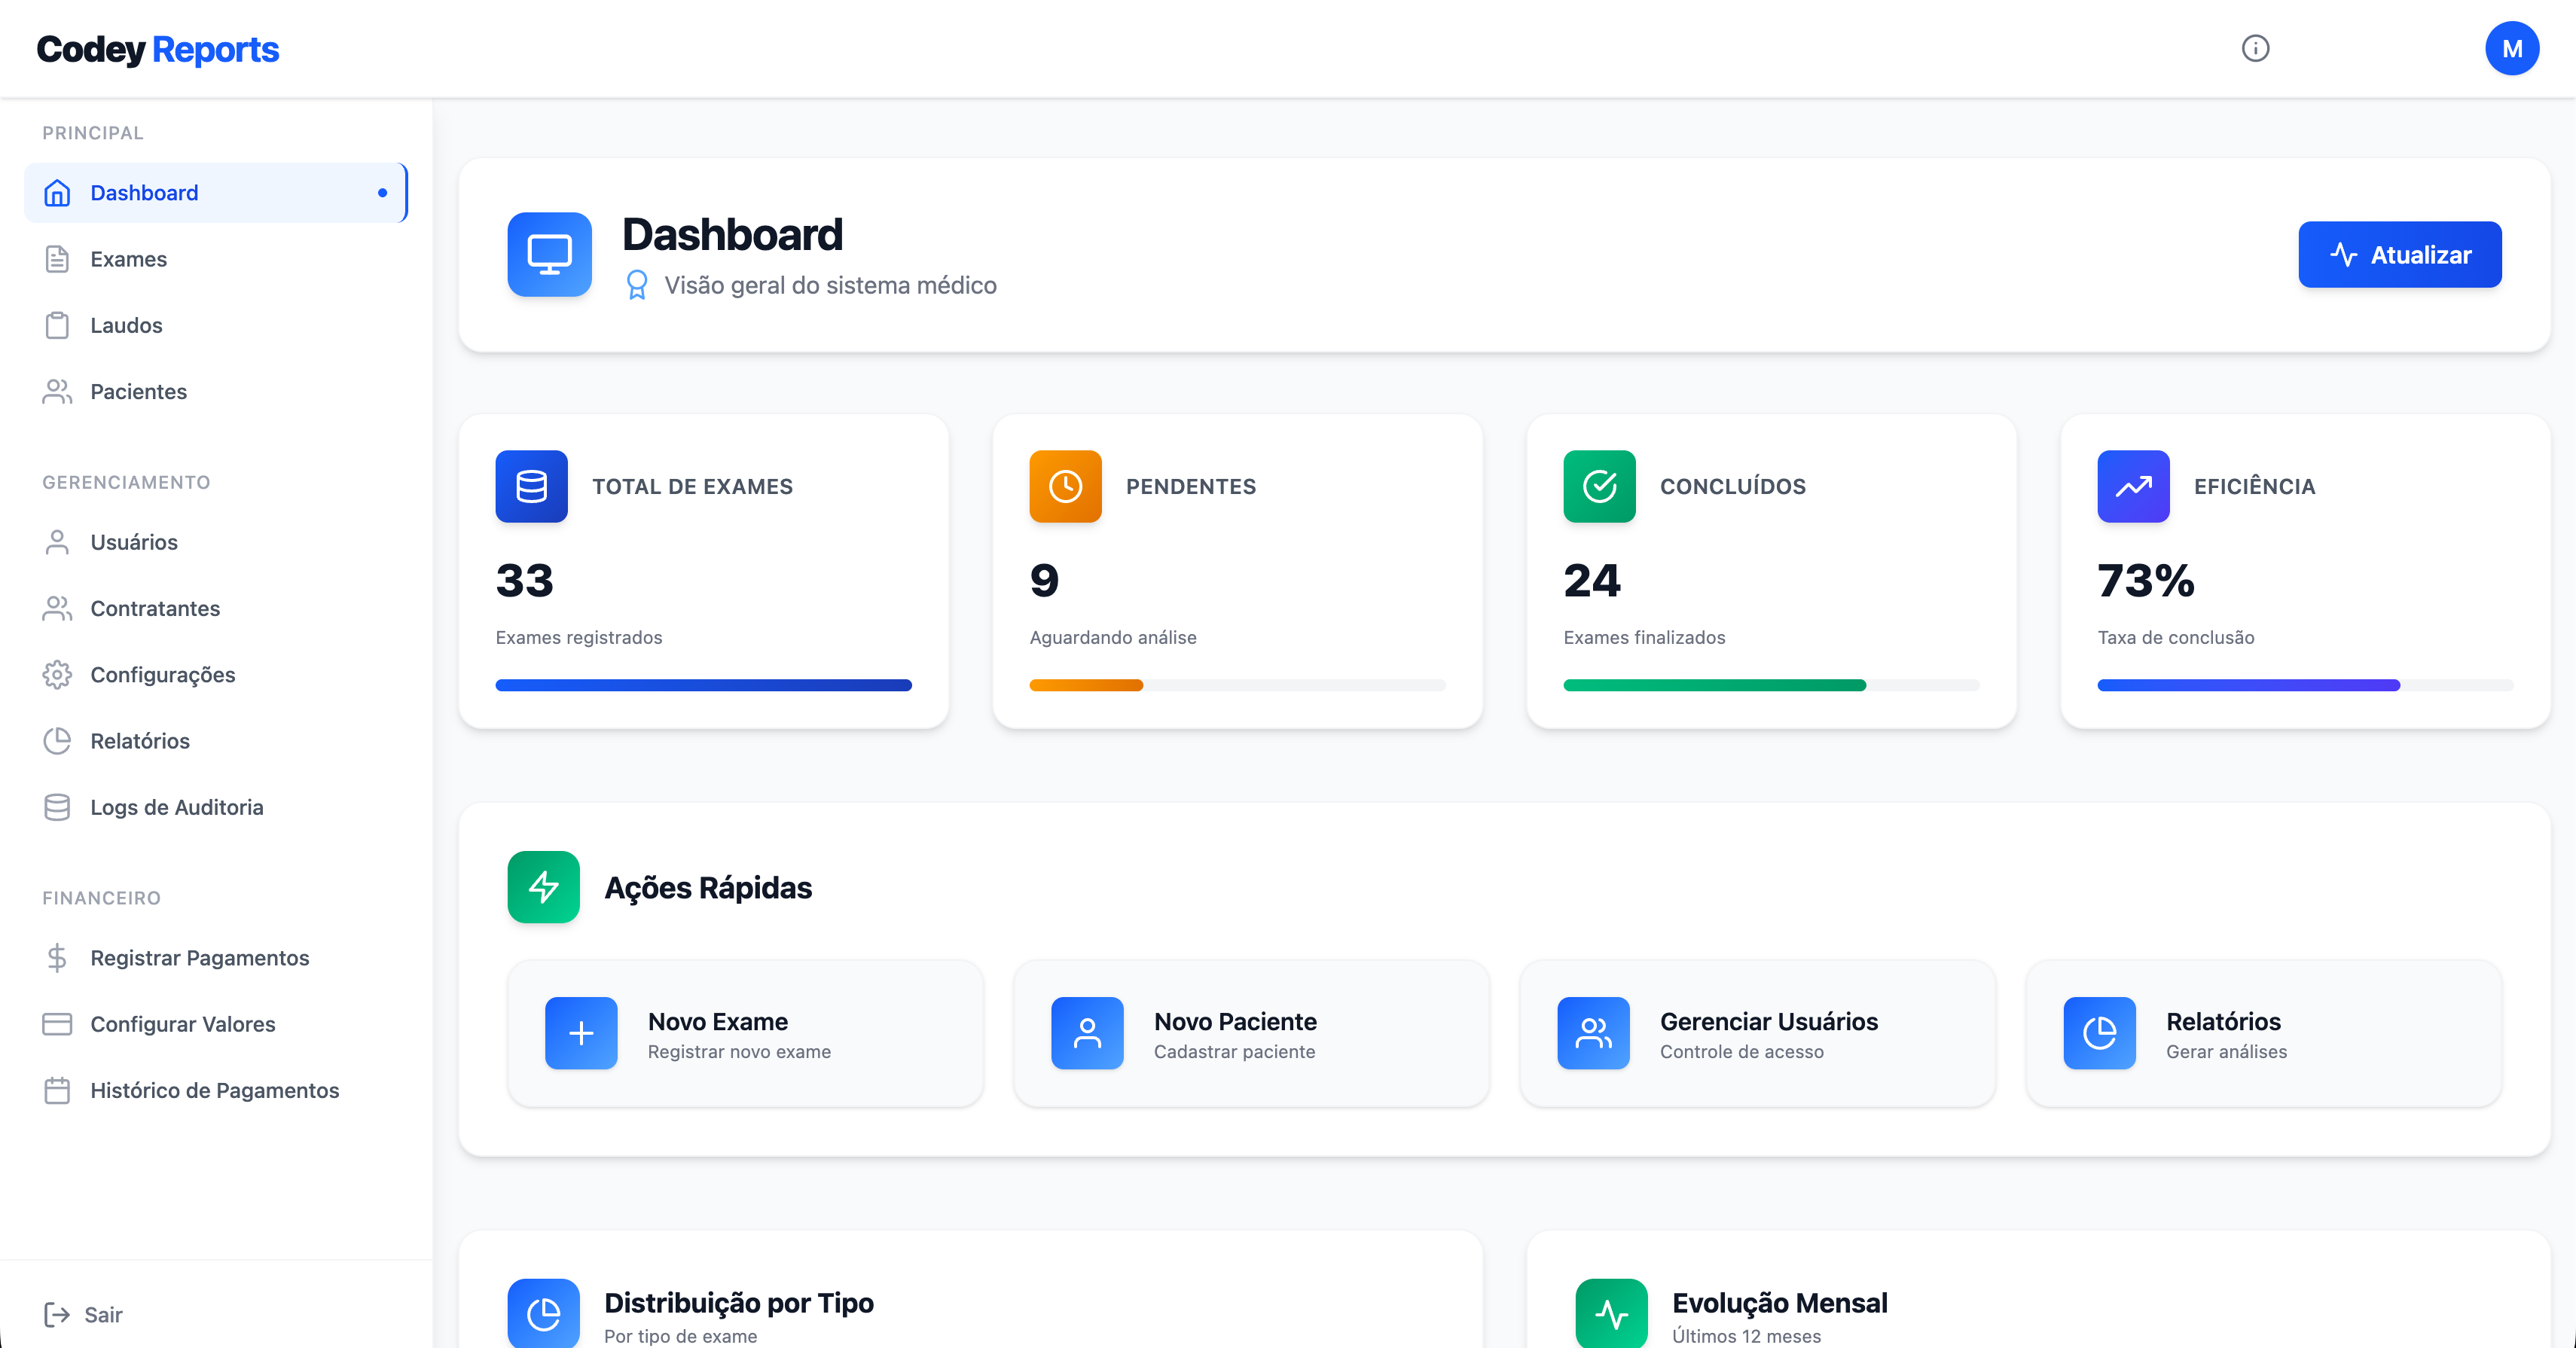Open Logs de Auditoria database icon
The width and height of the screenshot is (2576, 1348).
pos(57,807)
